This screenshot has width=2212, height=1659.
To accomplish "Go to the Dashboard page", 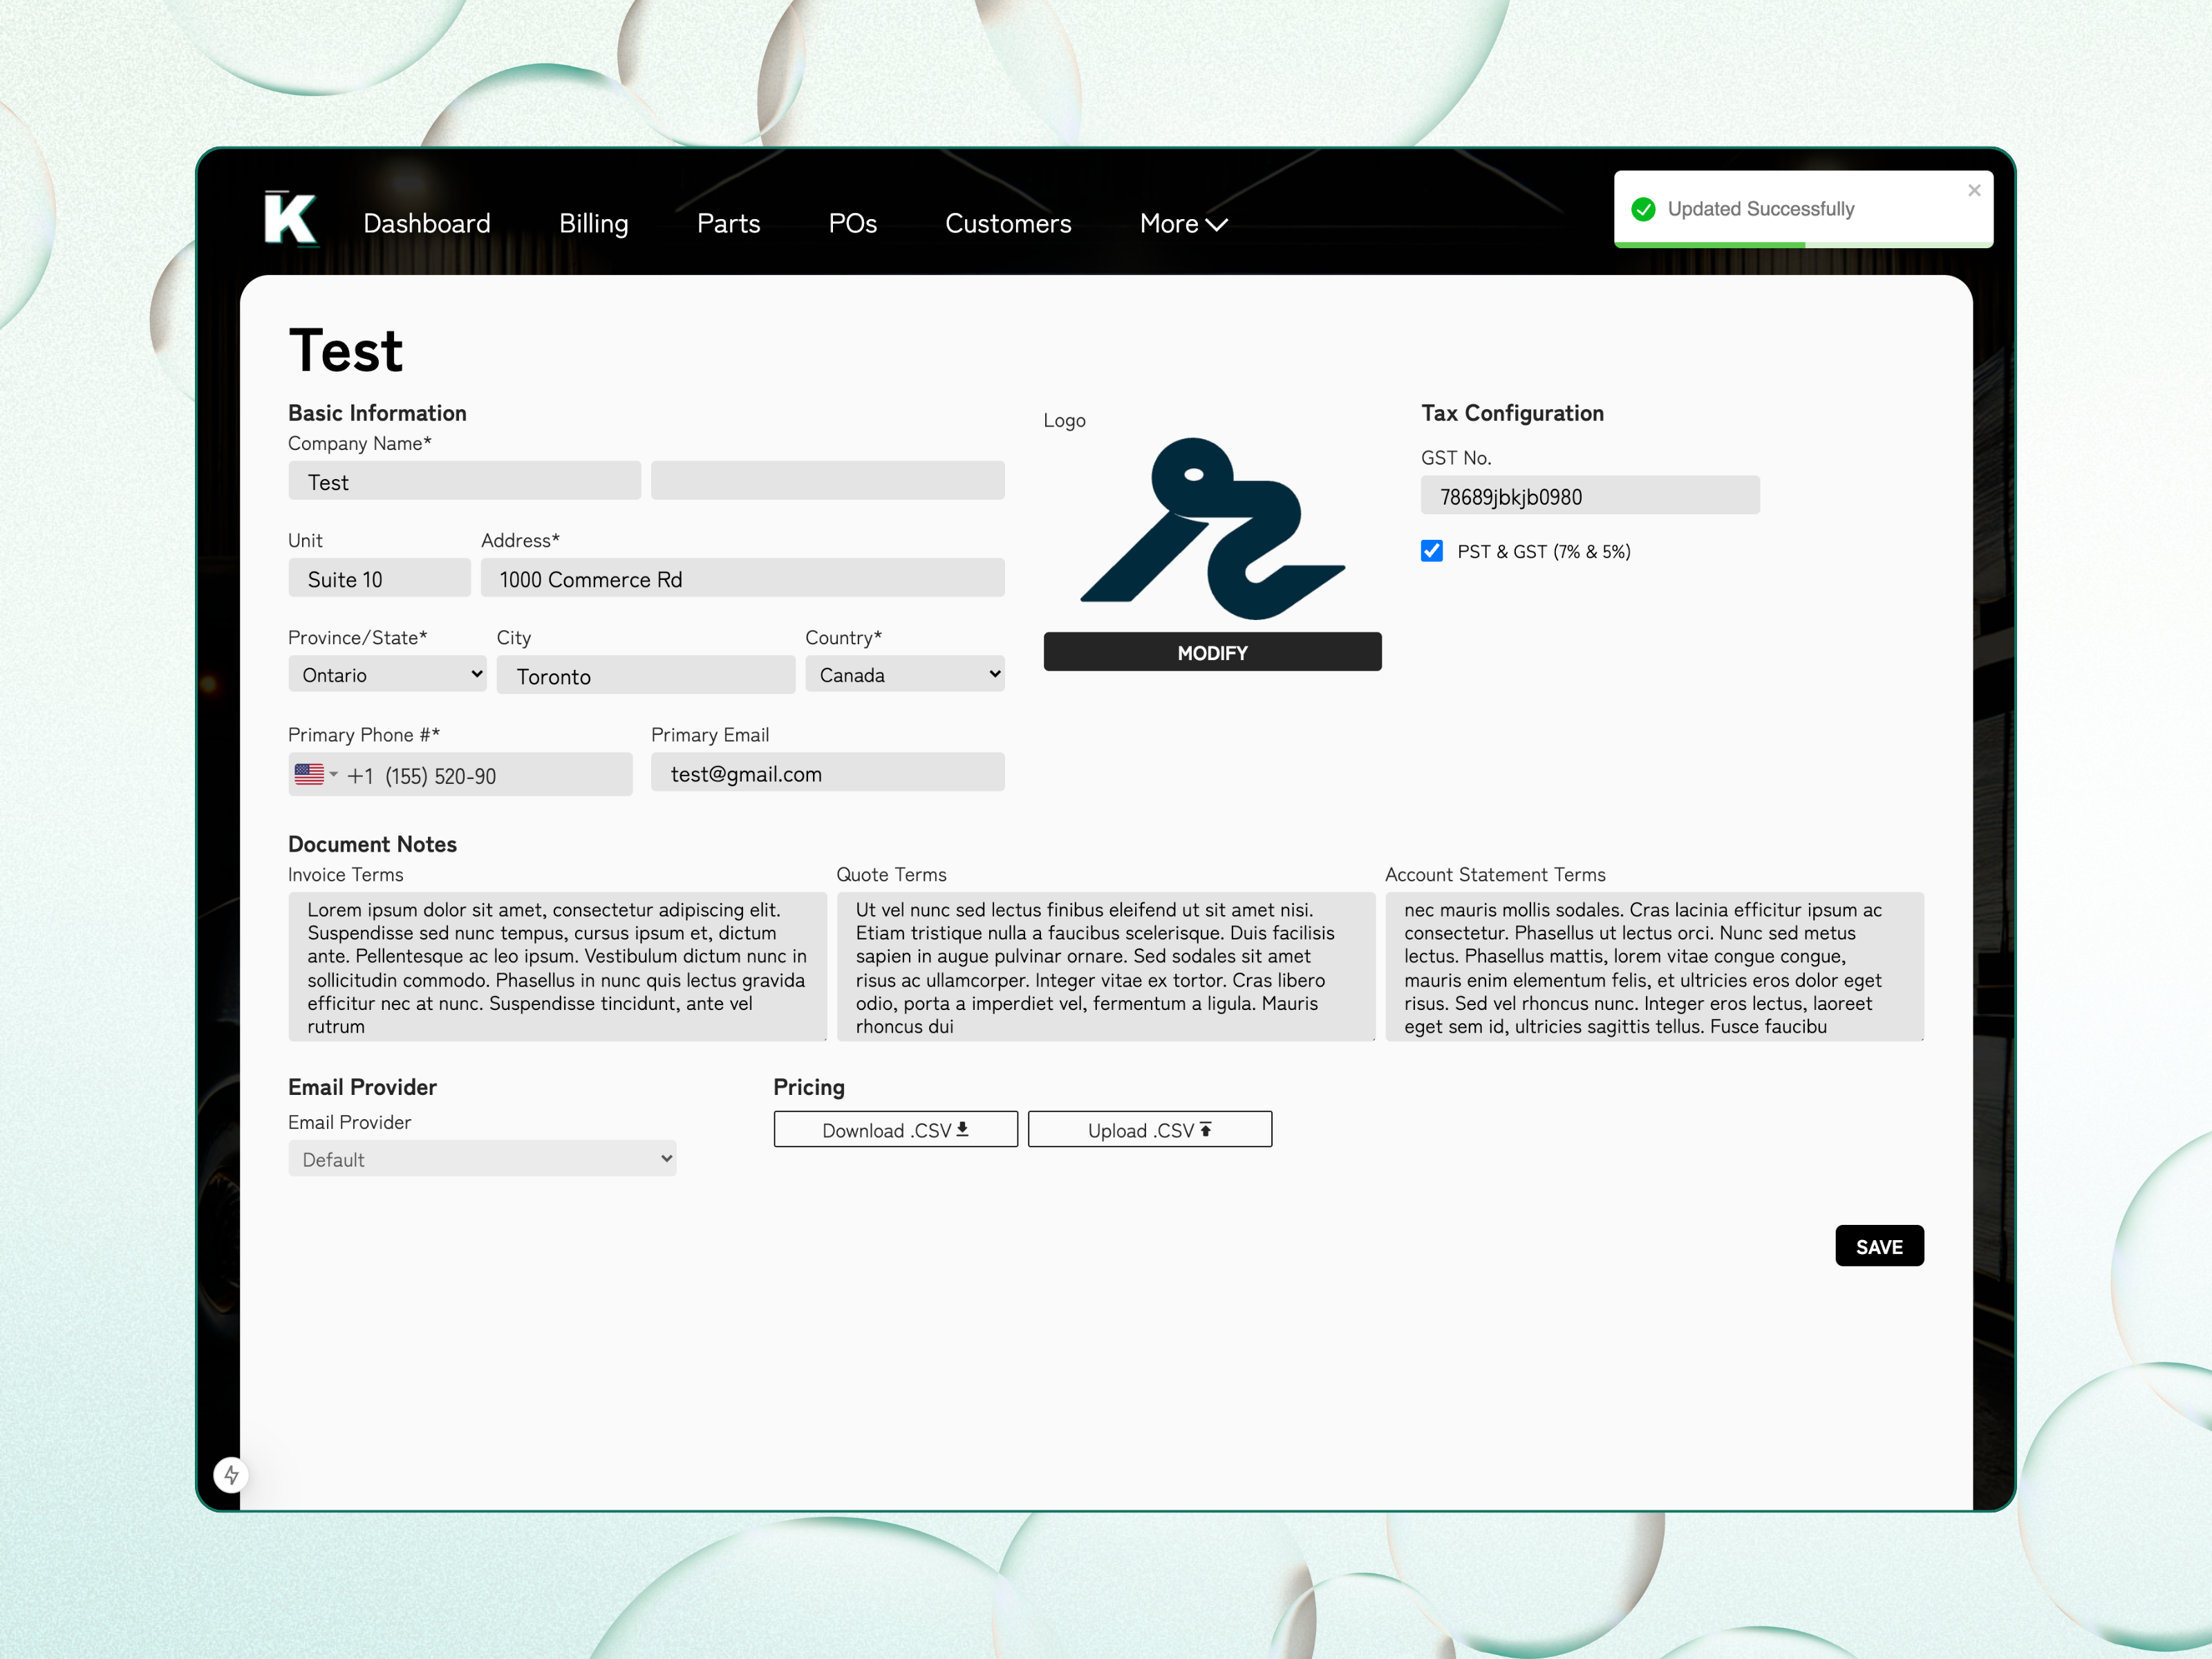I will pos(427,224).
